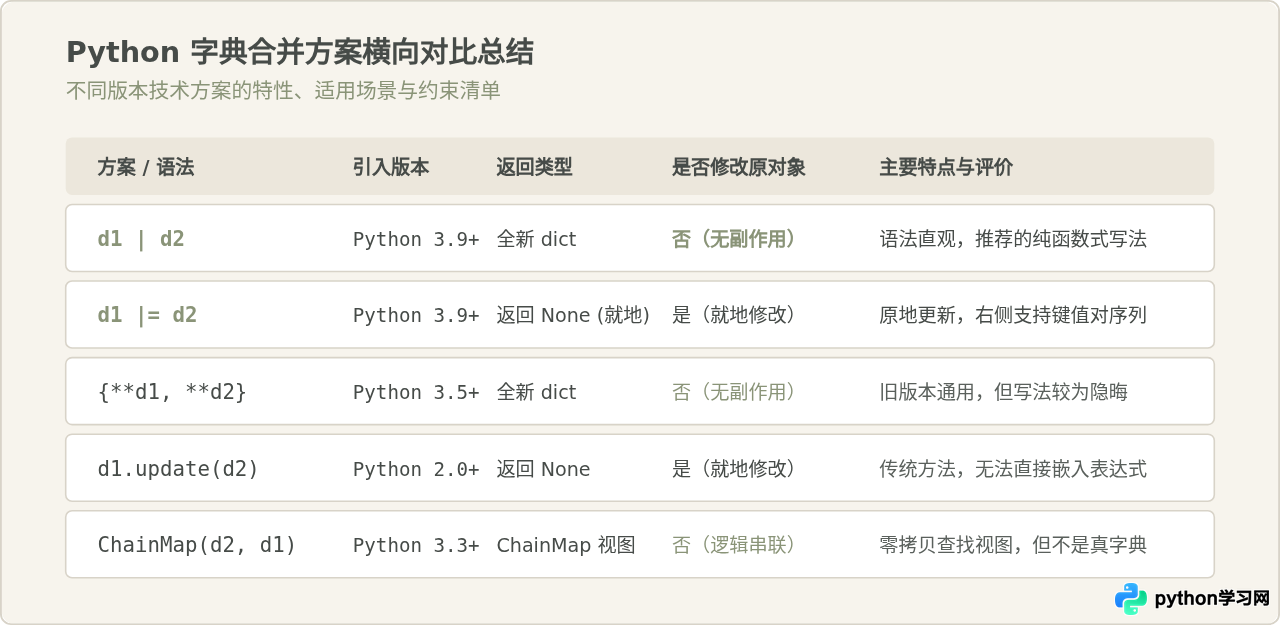
Task: Click '零拷贝查找视图，但不是真字典'
Action: coord(1013,545)
